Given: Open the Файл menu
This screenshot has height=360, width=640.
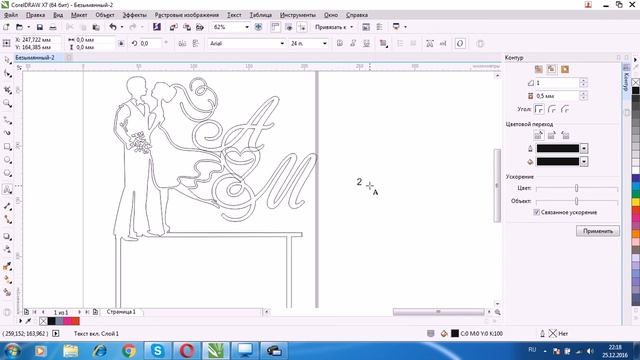Looking at the screenshot, I should 11,15.
